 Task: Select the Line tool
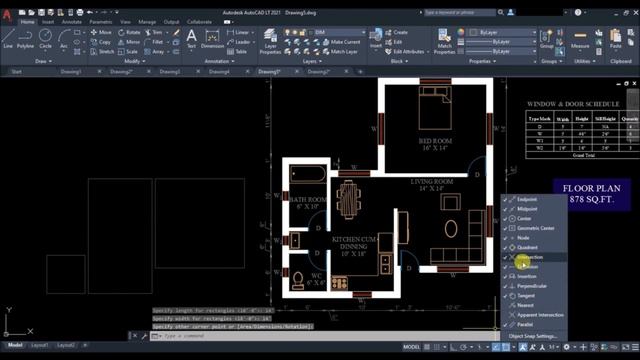click(x=8, y=39)
